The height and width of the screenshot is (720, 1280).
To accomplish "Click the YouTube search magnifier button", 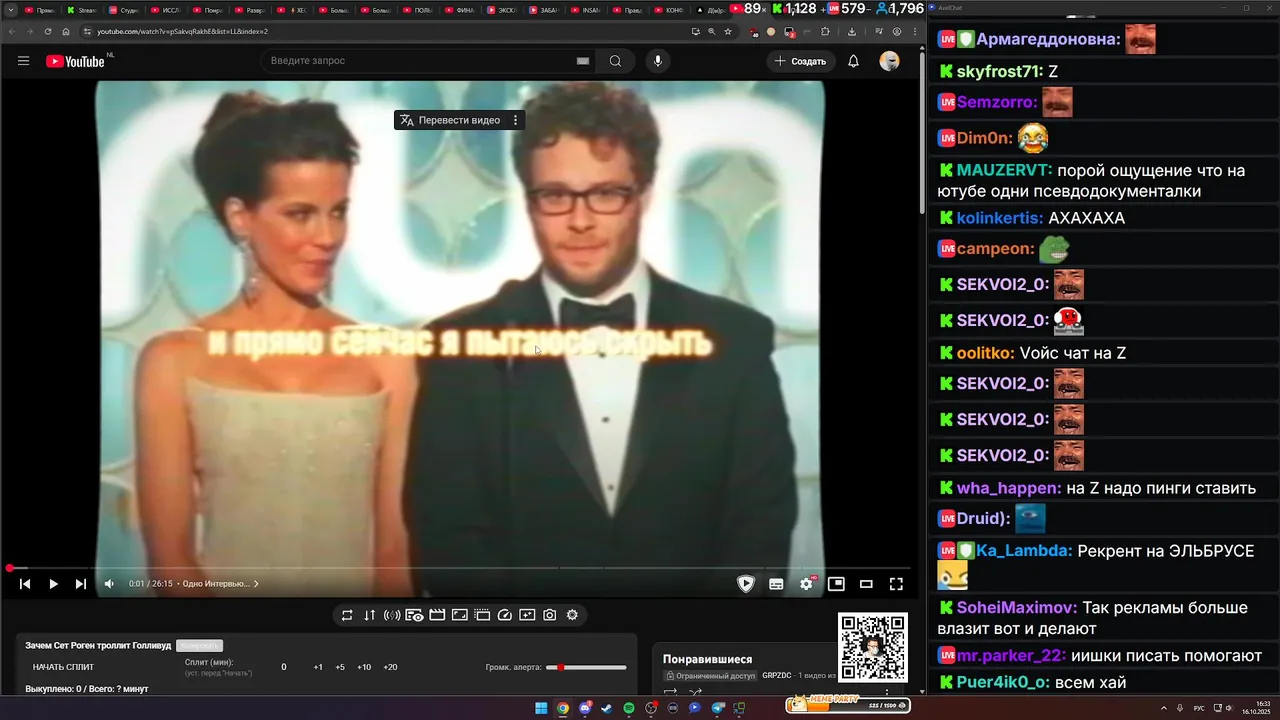I will click(x=616, y=61).
